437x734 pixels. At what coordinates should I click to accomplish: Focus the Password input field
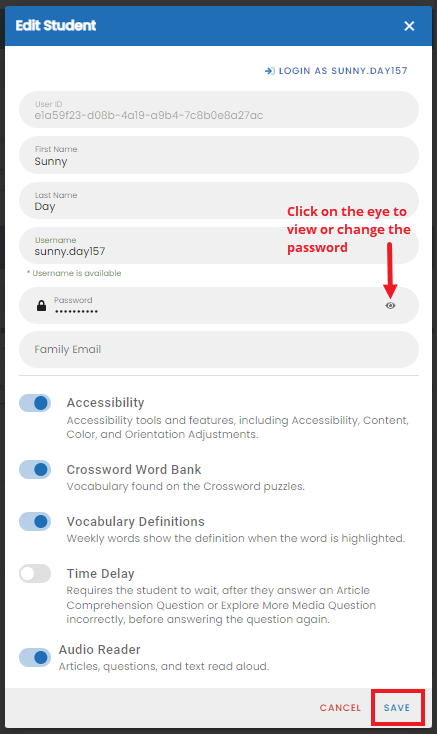tap(218, 306)
